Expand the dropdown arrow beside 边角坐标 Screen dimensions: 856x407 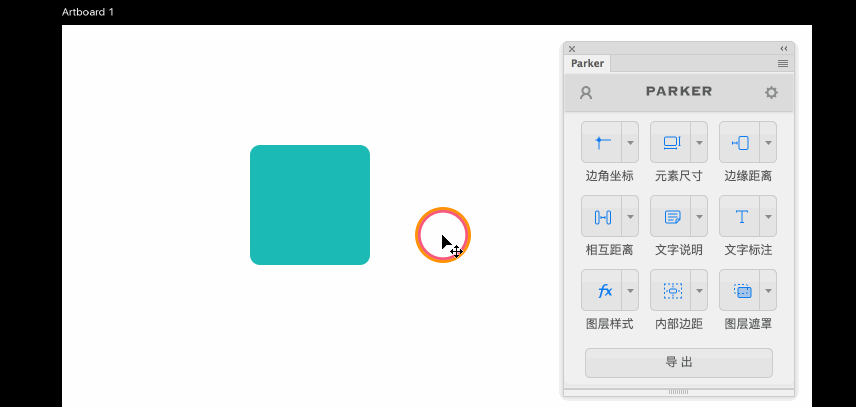tap(630, 142)
